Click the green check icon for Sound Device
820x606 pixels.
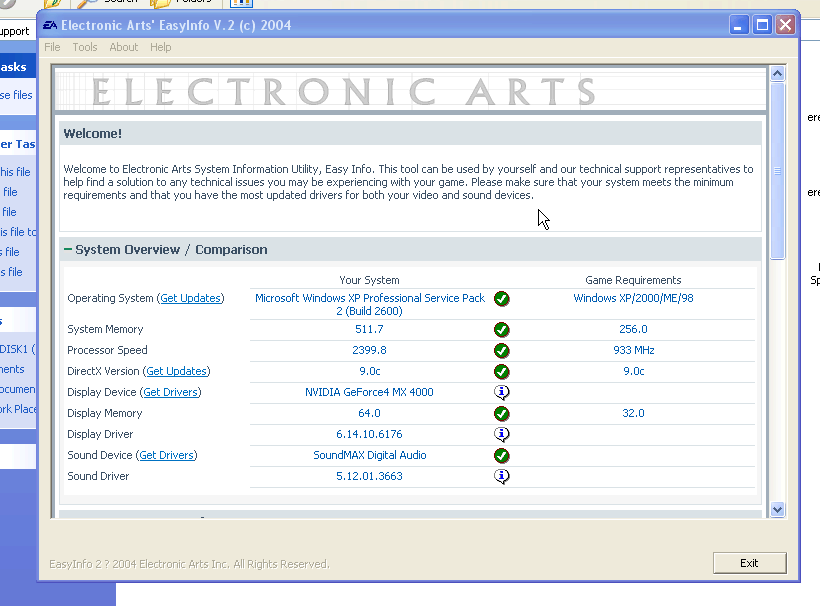tap(502, 455)
